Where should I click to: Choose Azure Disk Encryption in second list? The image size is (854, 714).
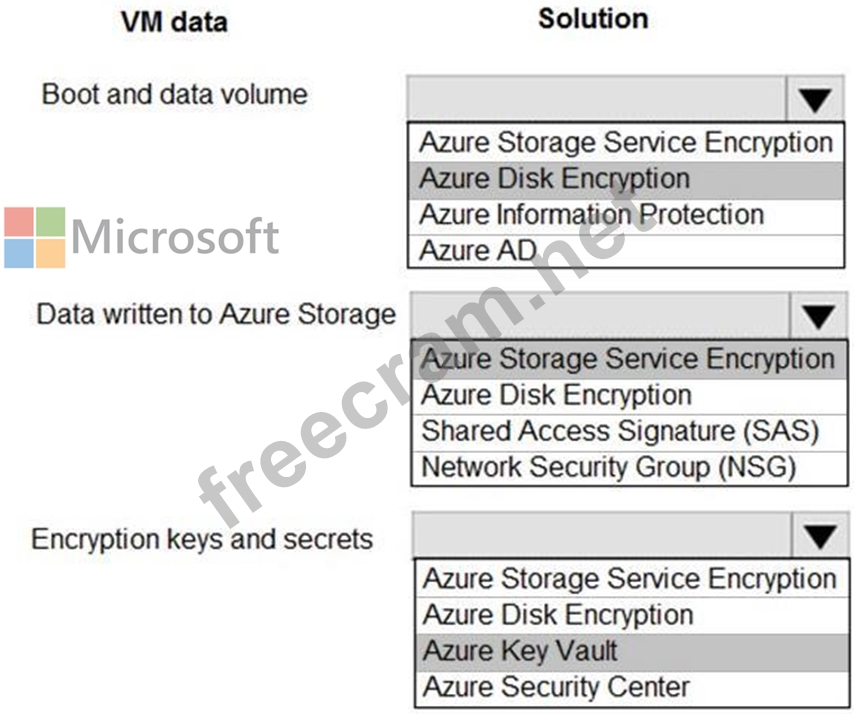click(x=629, y=396)
